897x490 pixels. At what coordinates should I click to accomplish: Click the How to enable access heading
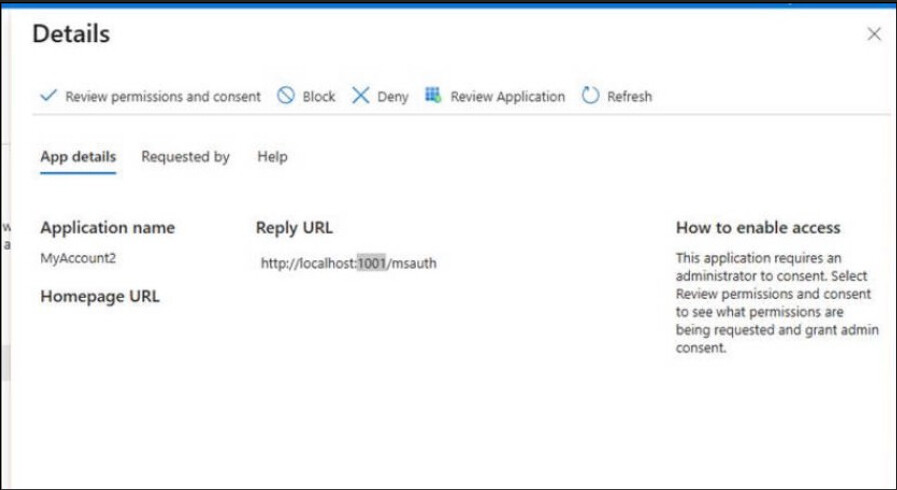pos(758,228)
